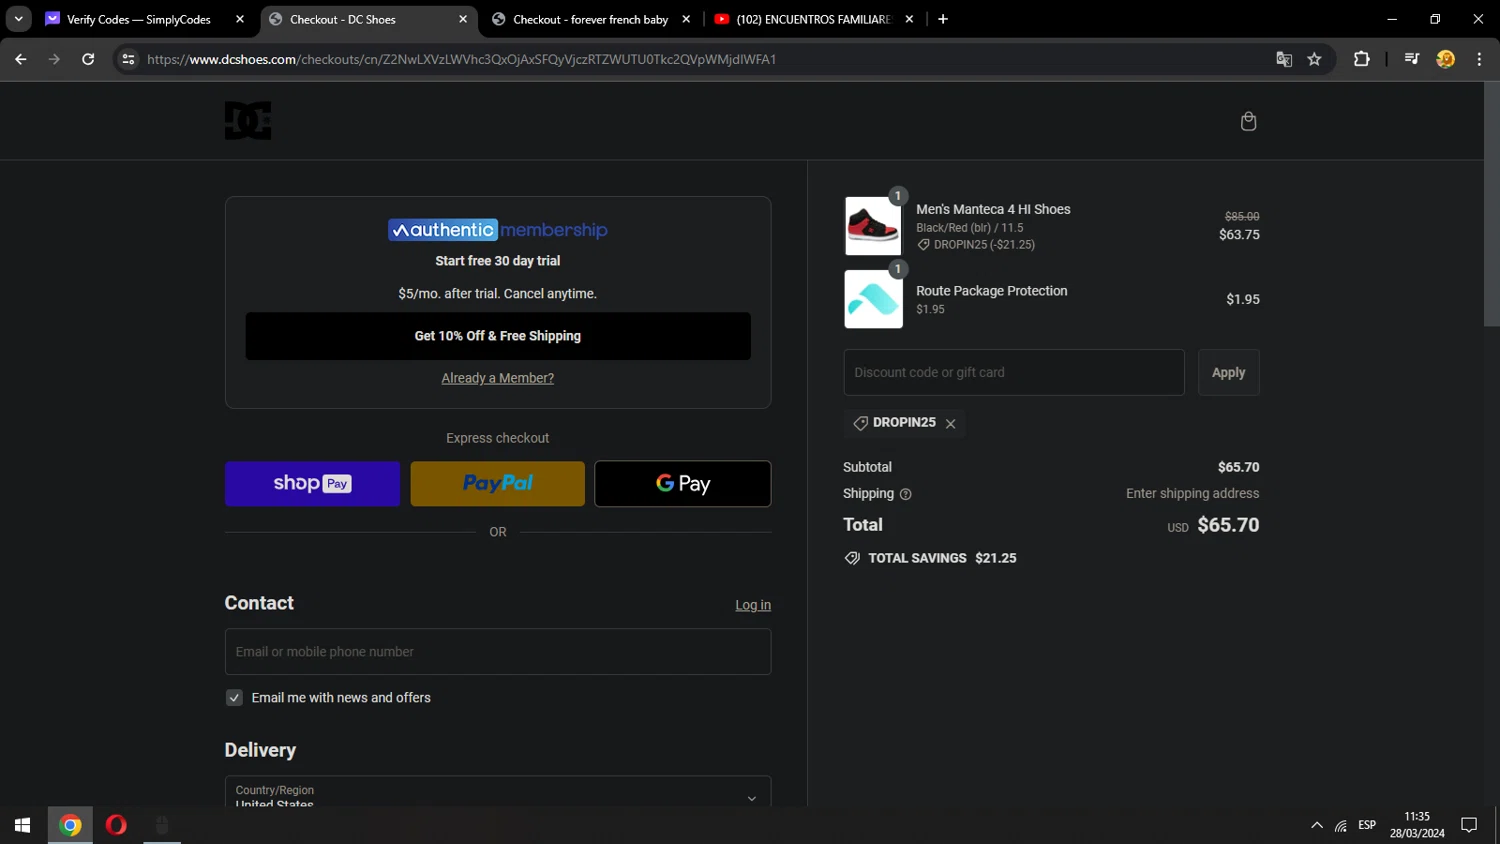Close the Checkout - DC Shoes tab
Image resolution: width=1500 pixels, height=844 pixels.
[x=463, y=19]
